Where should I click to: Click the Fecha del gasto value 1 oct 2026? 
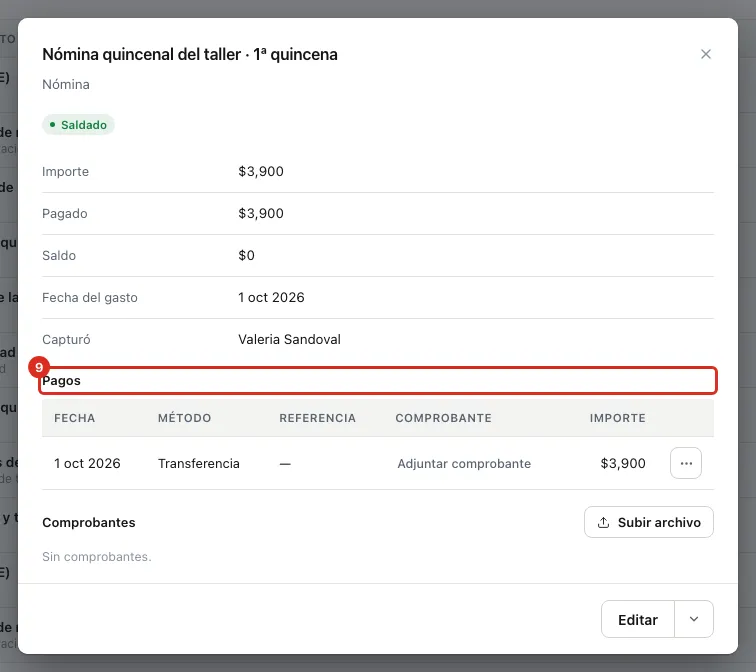click(x=271, y=297)
